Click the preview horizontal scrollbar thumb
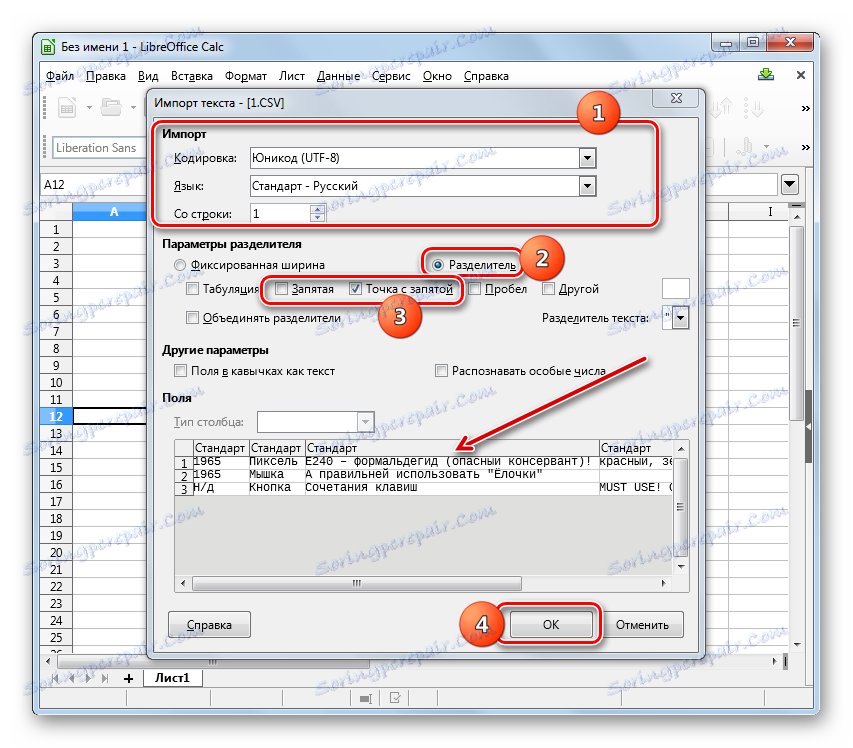The height and width of the screenshot is (748, 853). point(357,583)
